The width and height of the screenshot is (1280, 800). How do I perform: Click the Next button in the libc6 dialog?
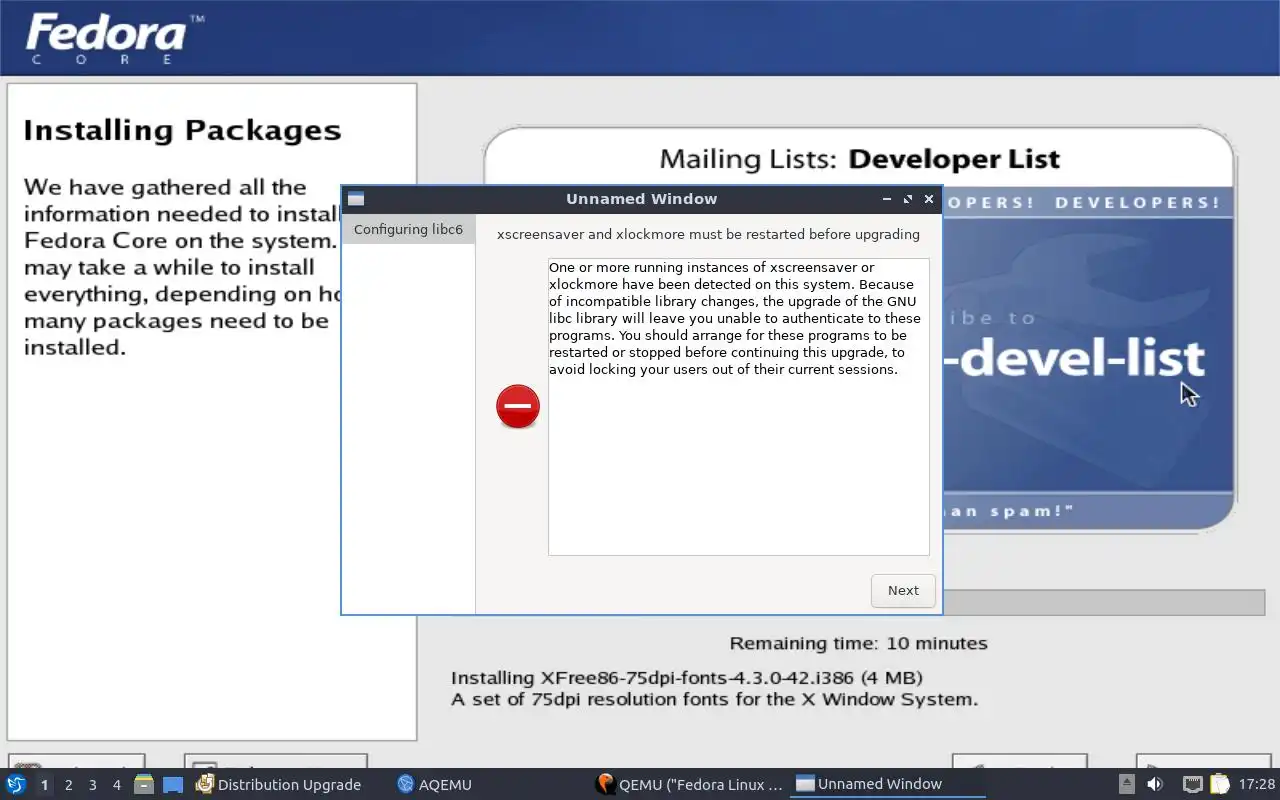(x=903, y=590)
